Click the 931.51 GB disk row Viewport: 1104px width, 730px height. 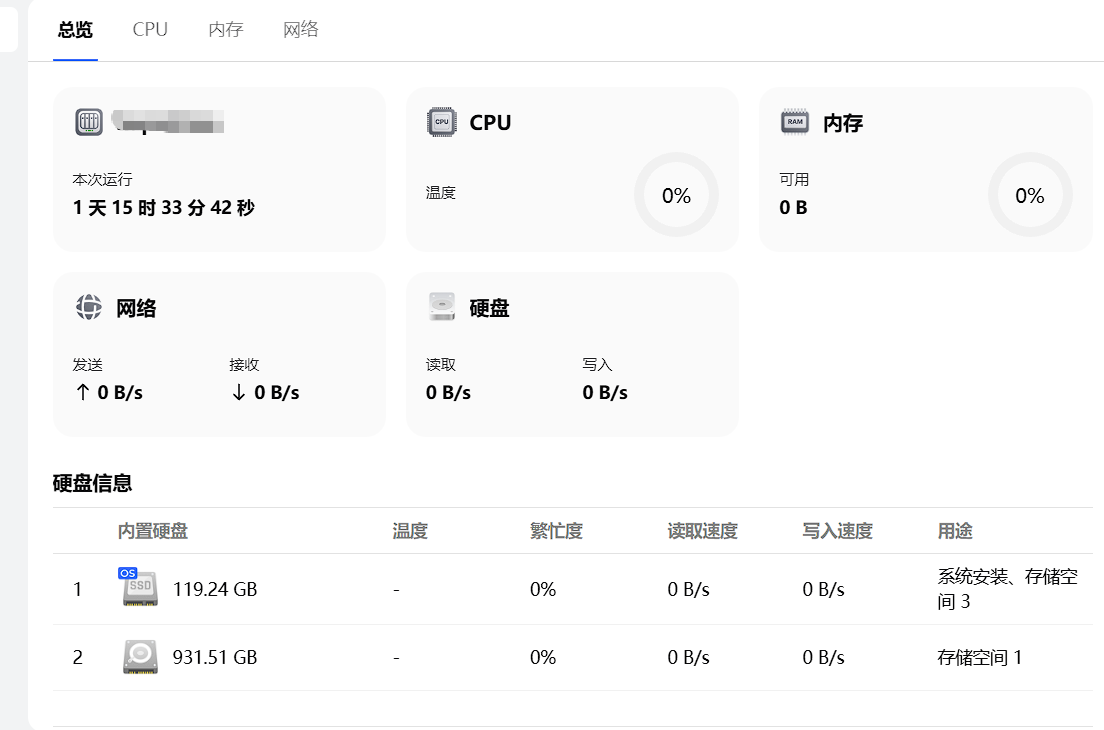click(215, 658)
